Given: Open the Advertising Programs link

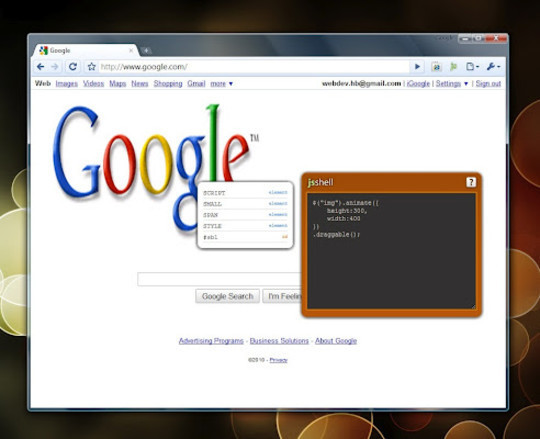Looking at the screenshot, I should (211, 341).
